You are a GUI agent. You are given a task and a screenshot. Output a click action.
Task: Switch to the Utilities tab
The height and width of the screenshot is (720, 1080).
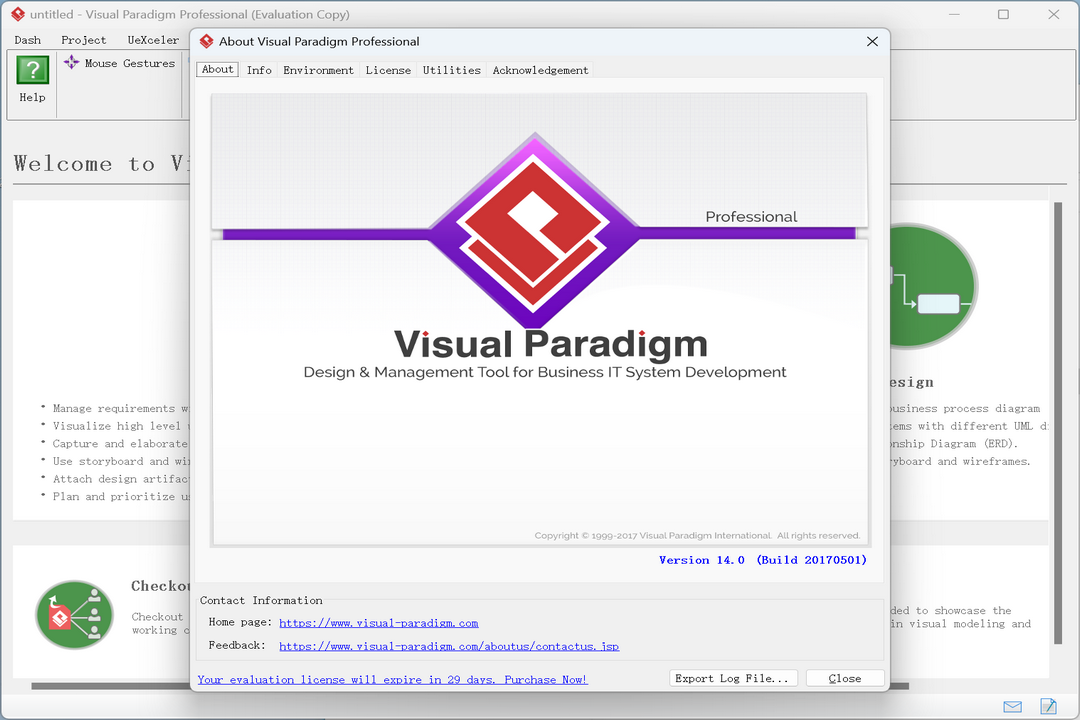451,70
